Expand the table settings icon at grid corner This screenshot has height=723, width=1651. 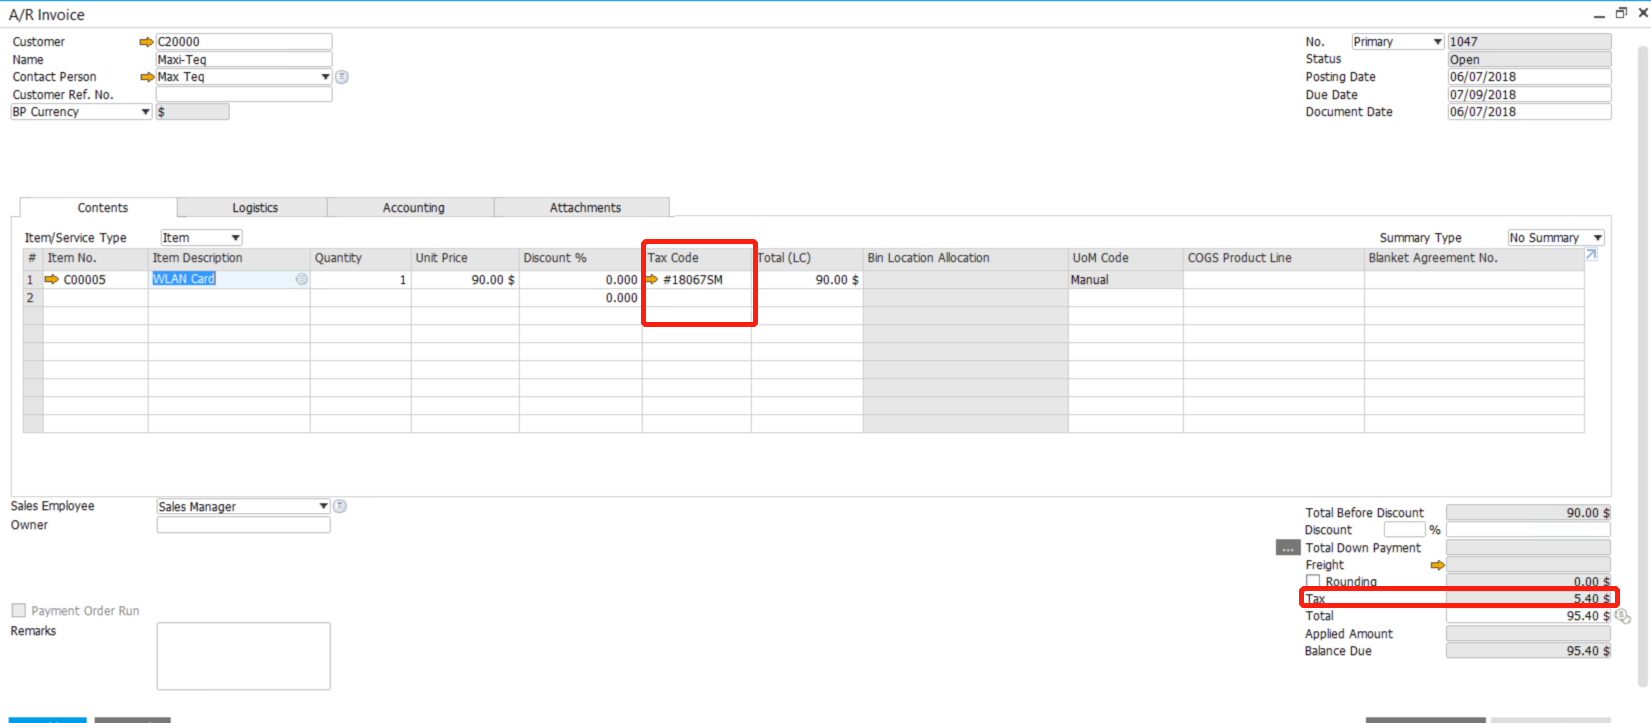click(1591, 255)
